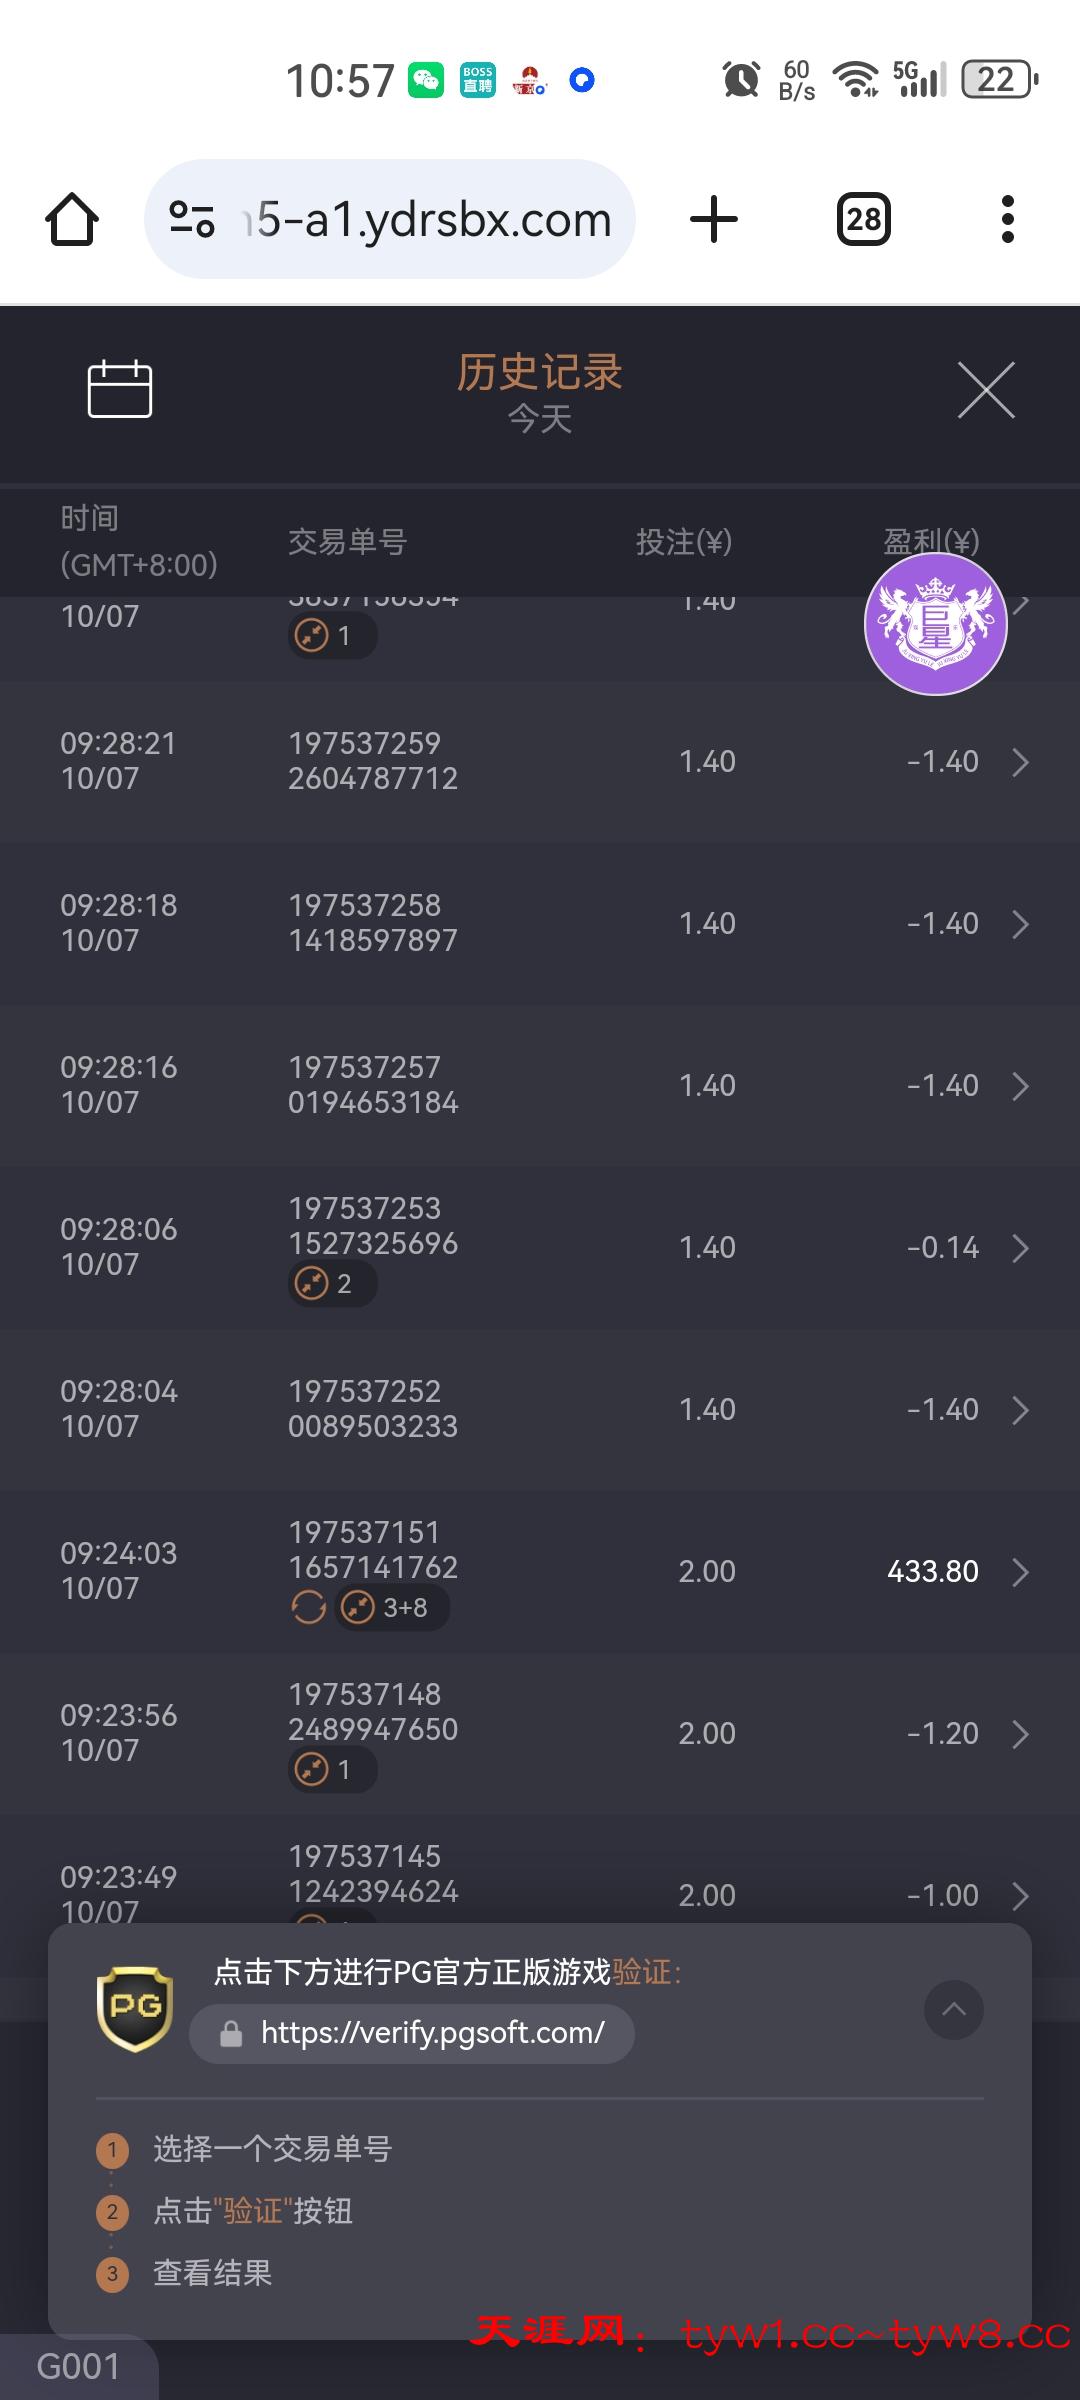Screen dimensions: 1080x2400
Task: Click the address bar URL field
Action: pos(432,219)
